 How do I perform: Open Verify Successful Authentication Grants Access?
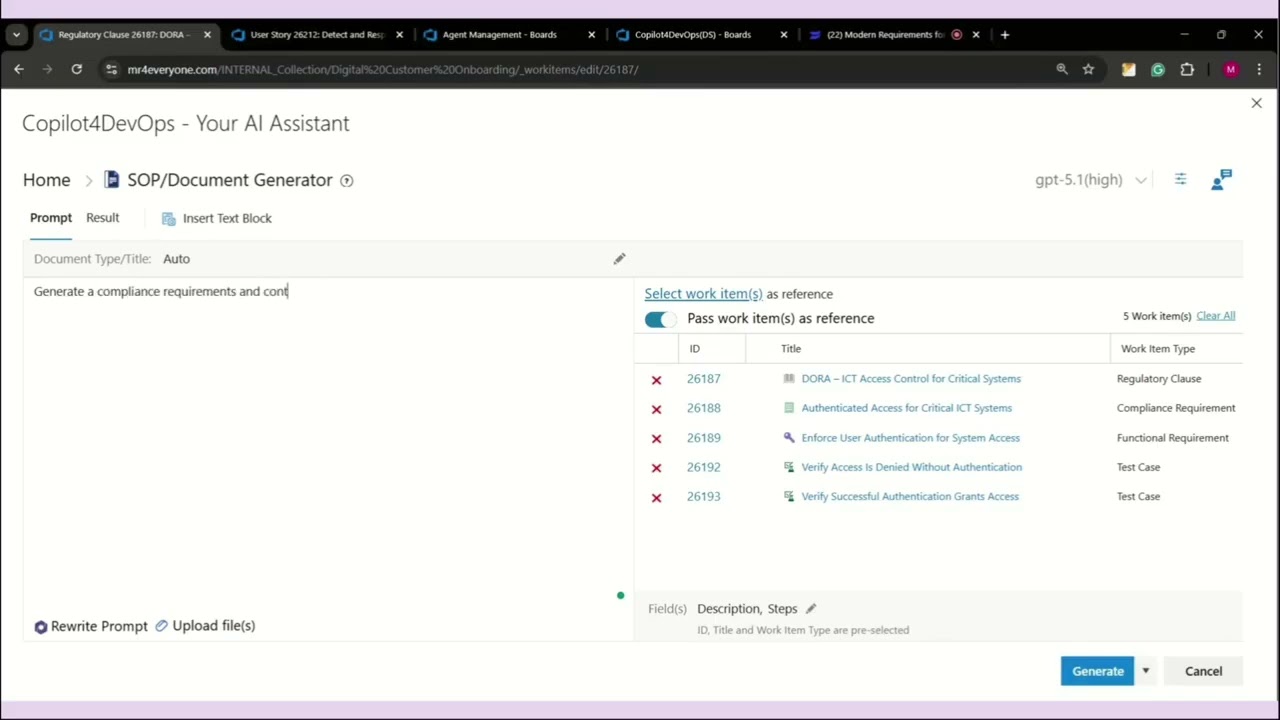pos(910,496)
